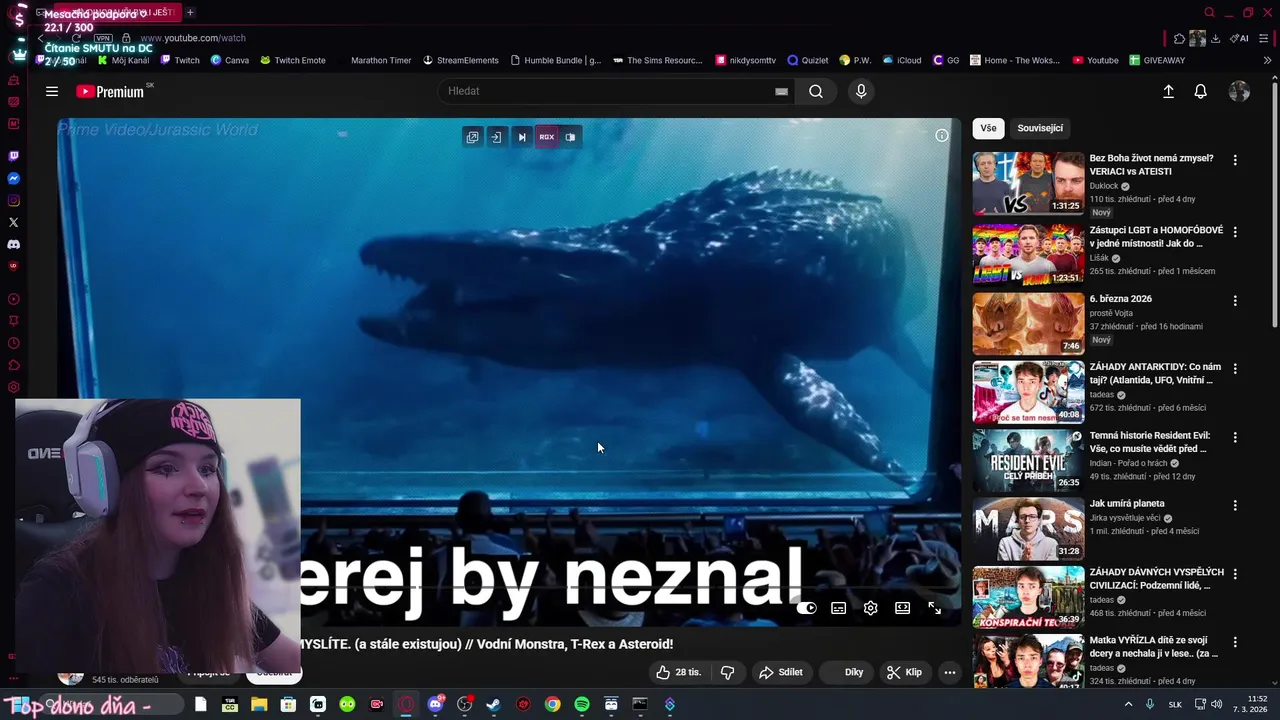This screenshot has width=1280, height=720.
Task: Open options for 'ZÁHADY ANTARKTIDY' video
Action: pos(1235,368)
